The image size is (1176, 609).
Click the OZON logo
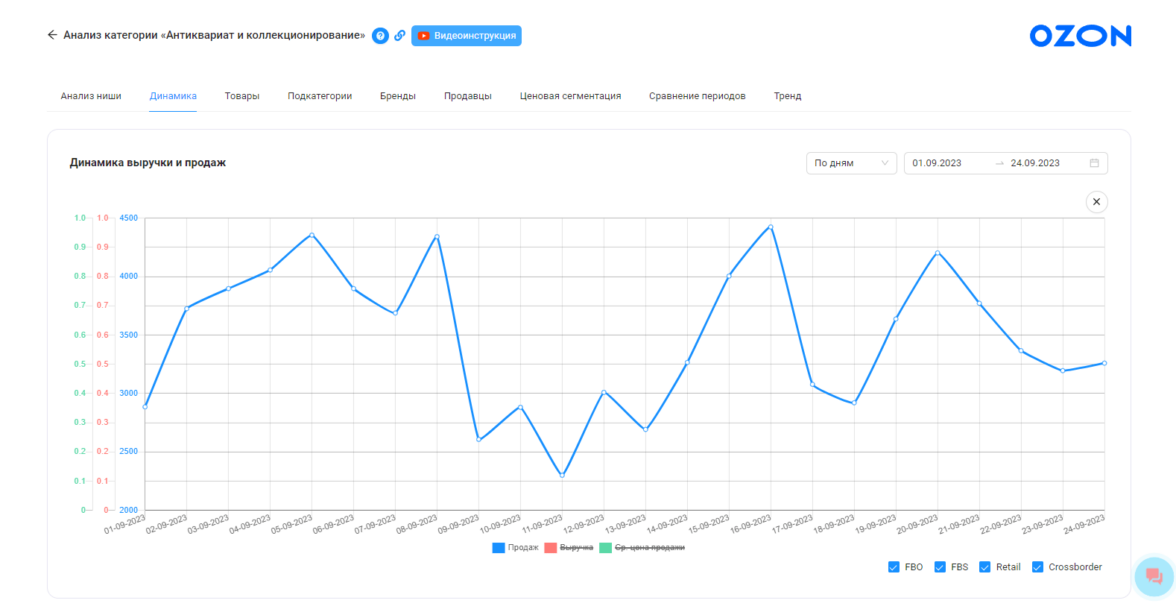(x=1080, y=37)
